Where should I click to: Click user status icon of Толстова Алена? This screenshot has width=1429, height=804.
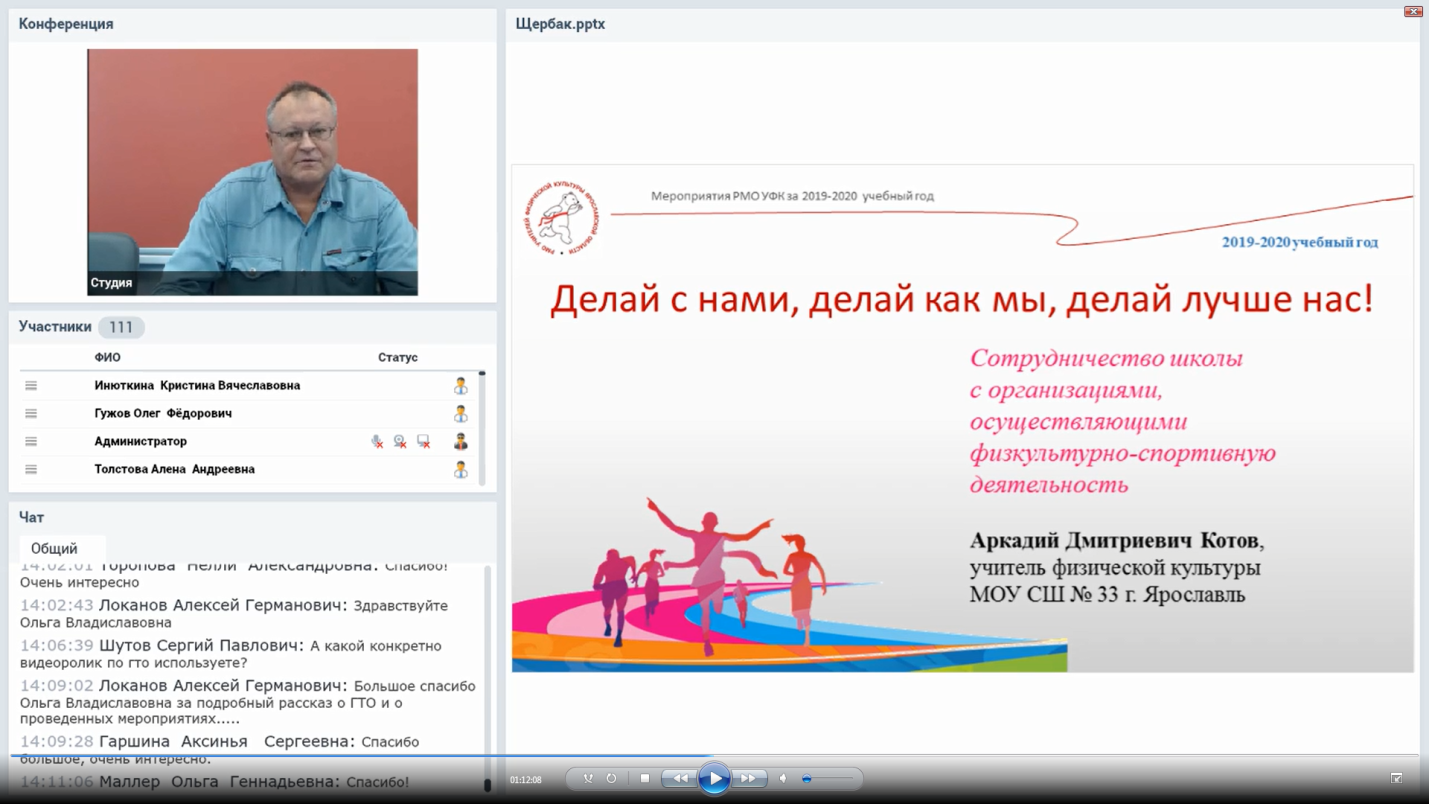click(460, 470)
